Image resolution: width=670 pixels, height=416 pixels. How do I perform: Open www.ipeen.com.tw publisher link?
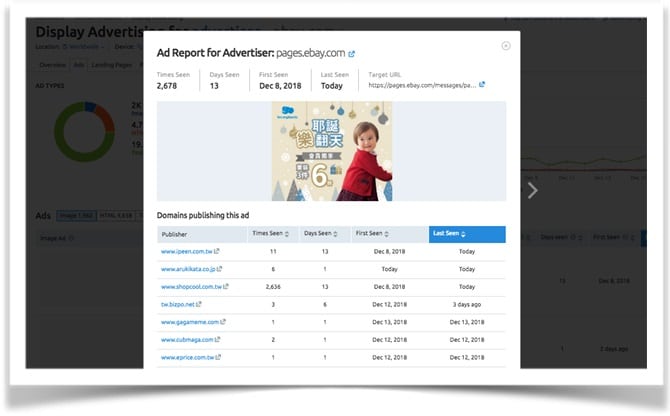[187, 252]
